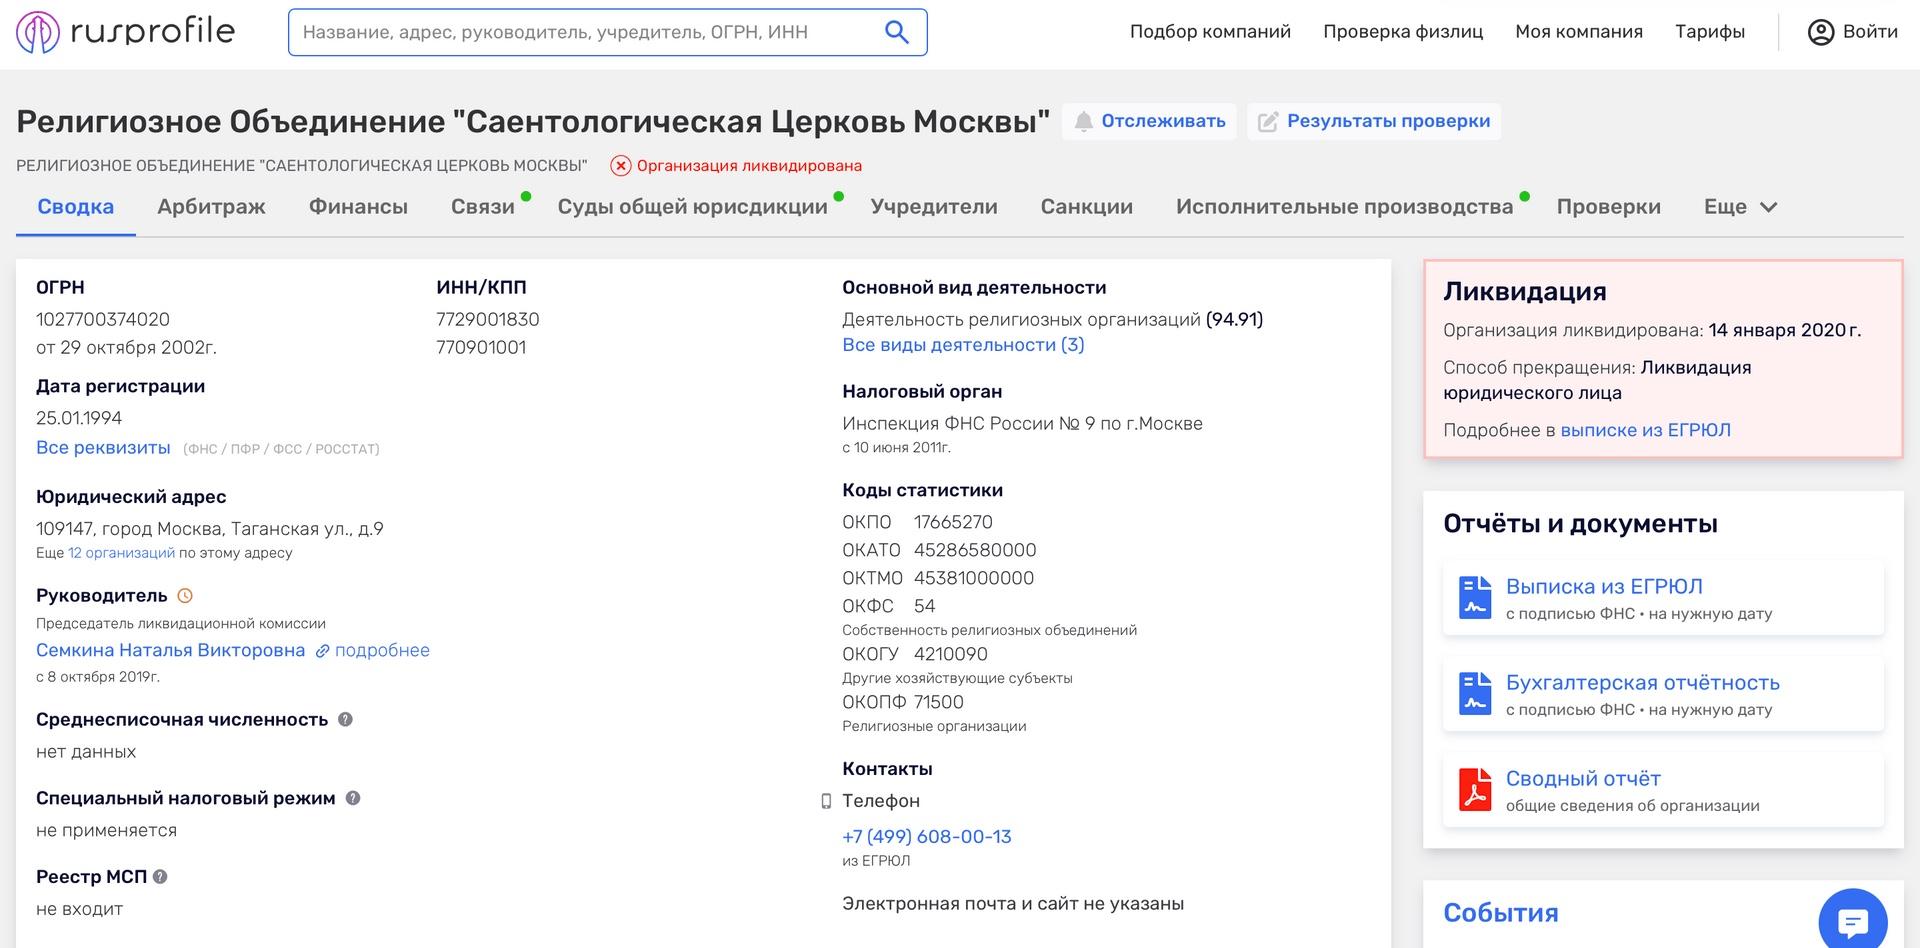Click help icon beside Реестр МСП
This screenshot has height=948, width=1920.
pos(160,877)
